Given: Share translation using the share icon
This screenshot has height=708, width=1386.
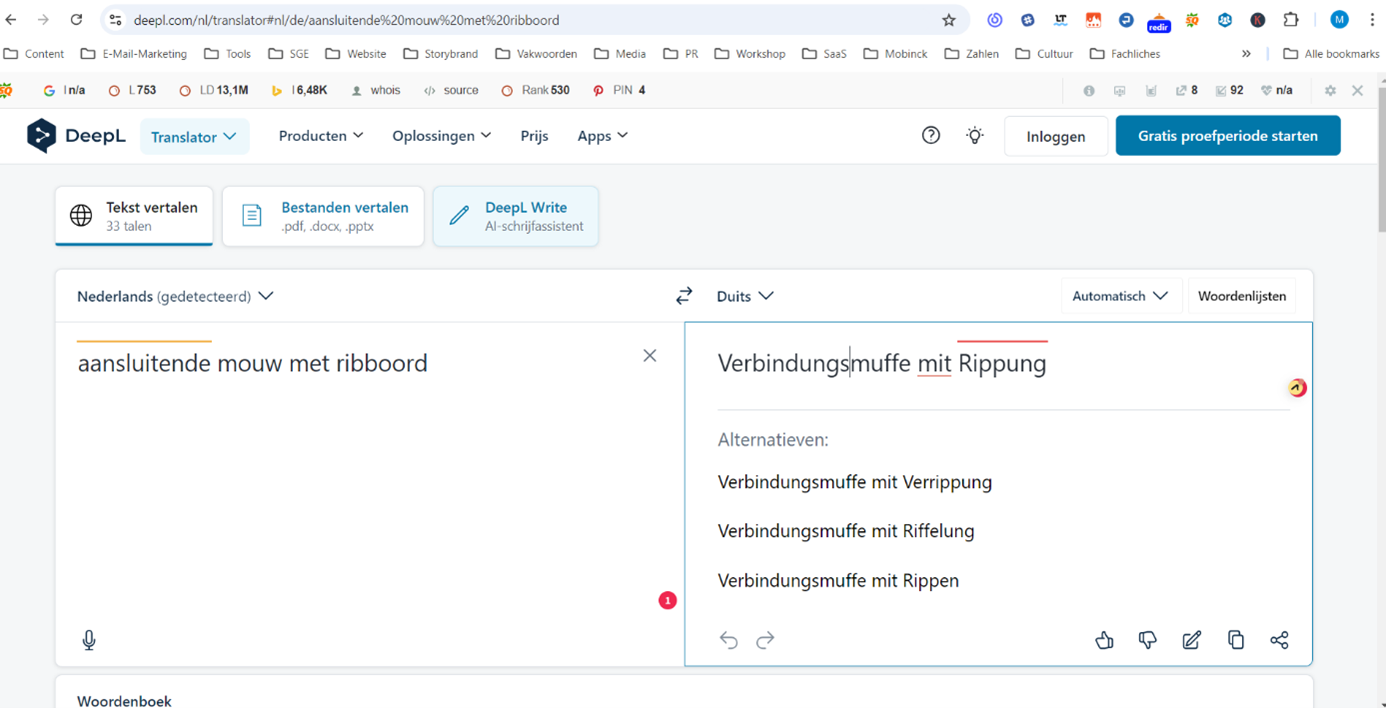Looking at the screenshot, I should (1279, 640).
